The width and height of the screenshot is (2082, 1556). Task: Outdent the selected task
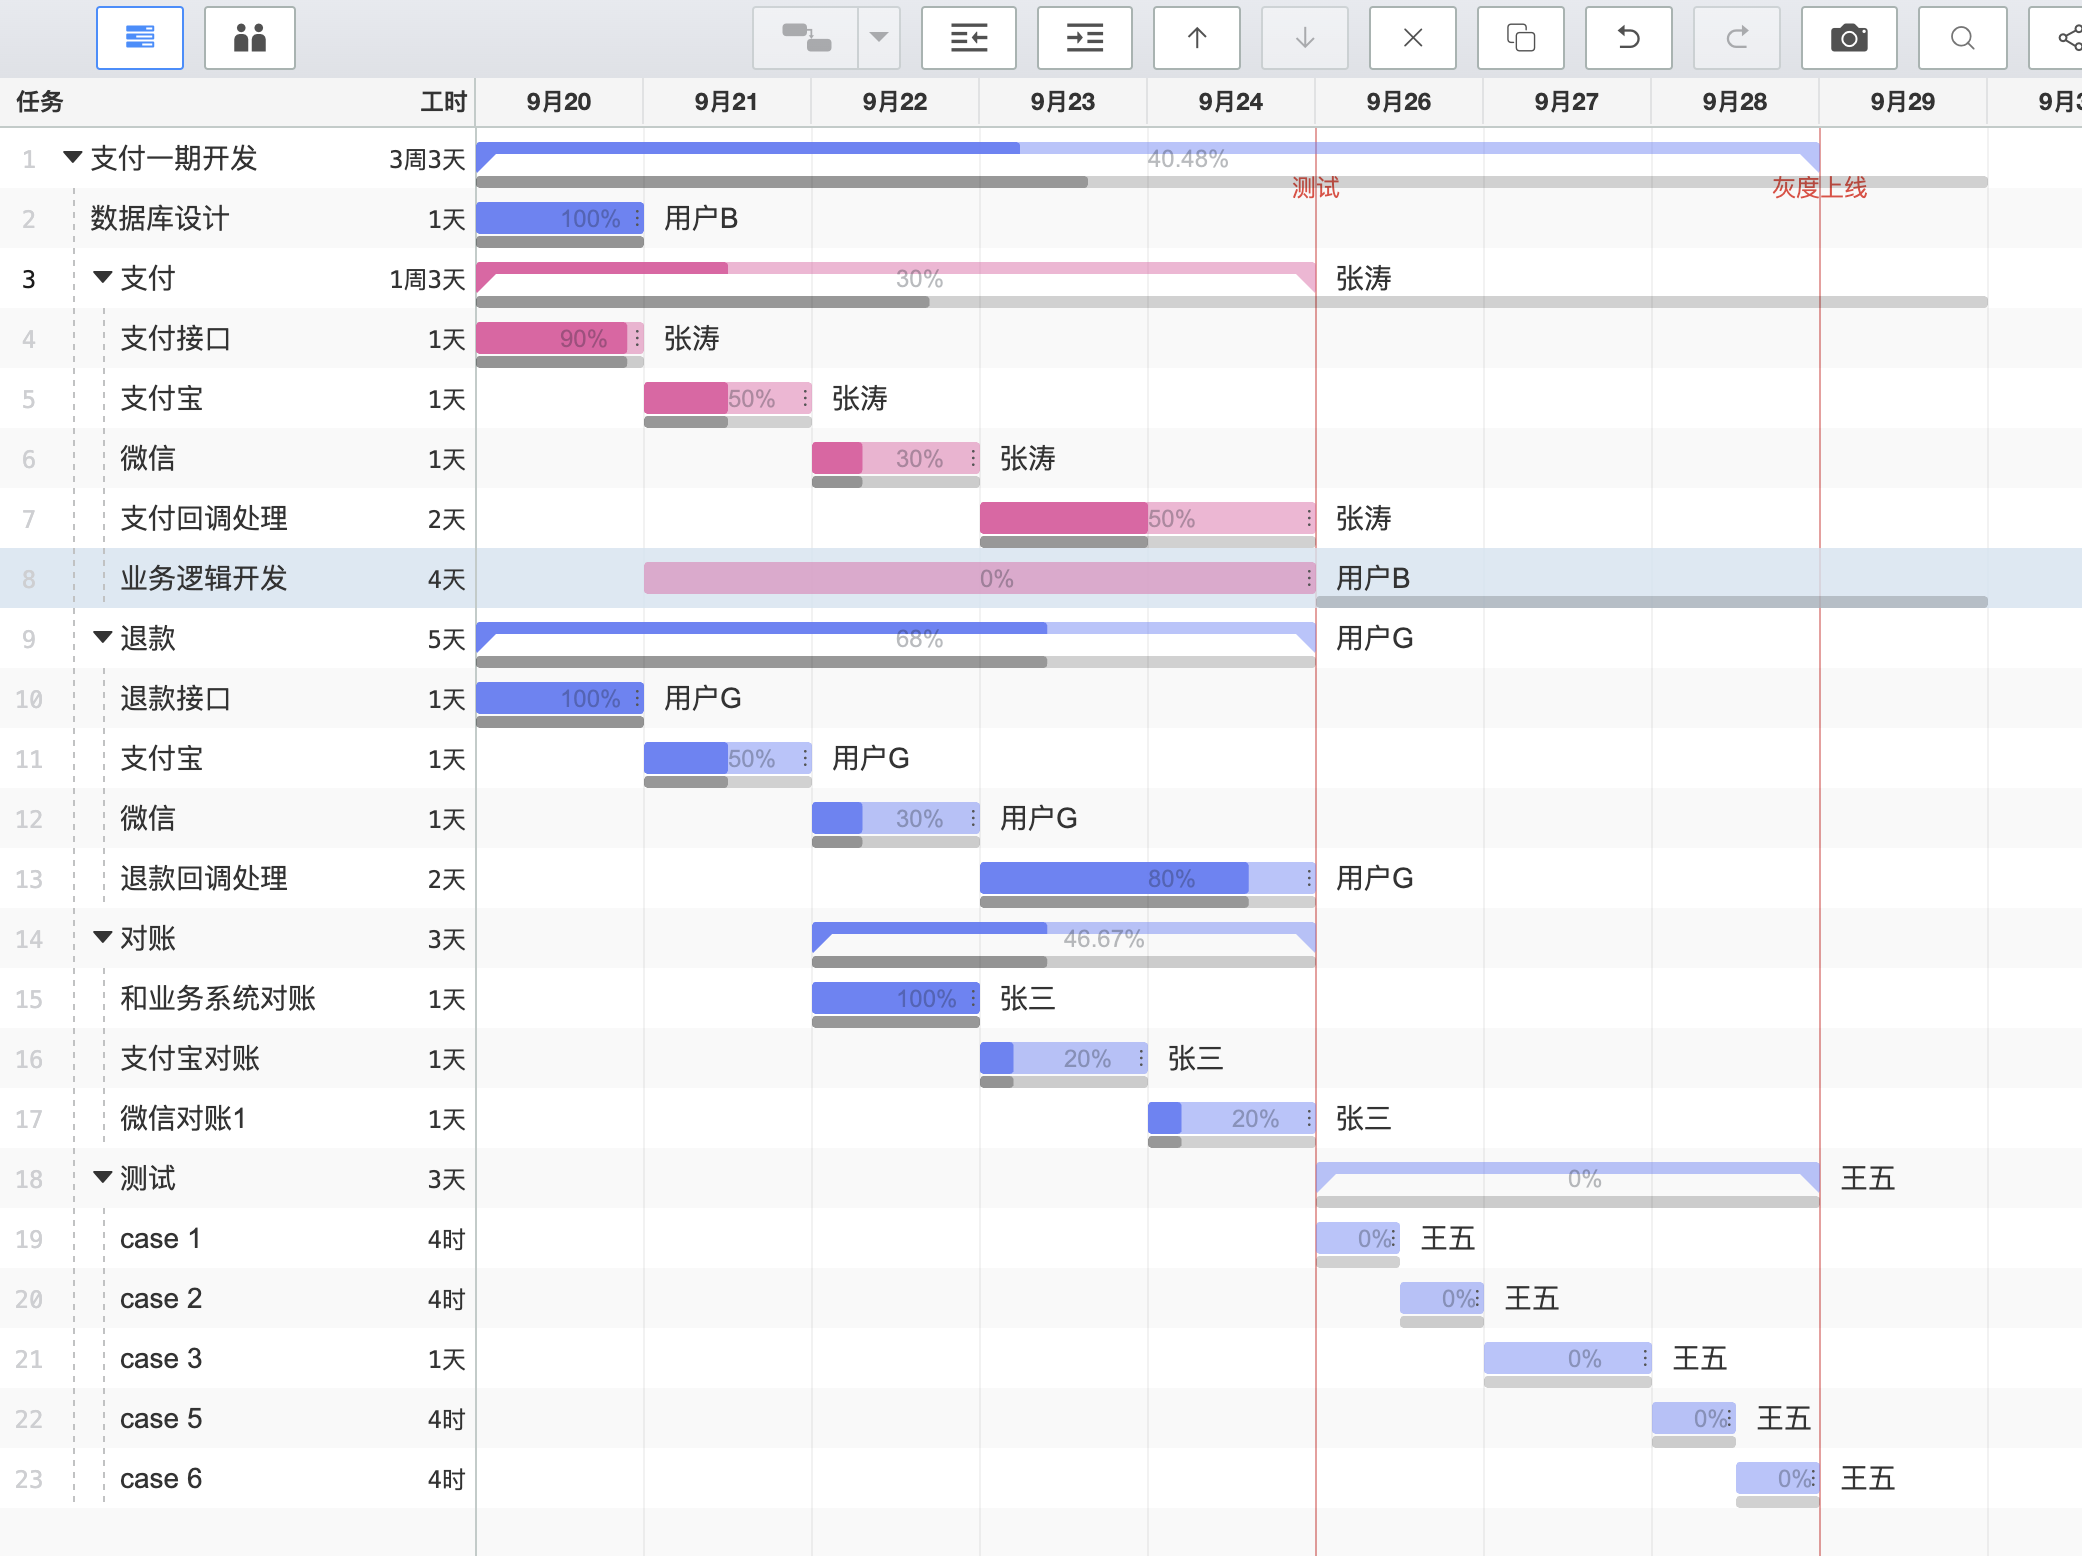[969, 38]
